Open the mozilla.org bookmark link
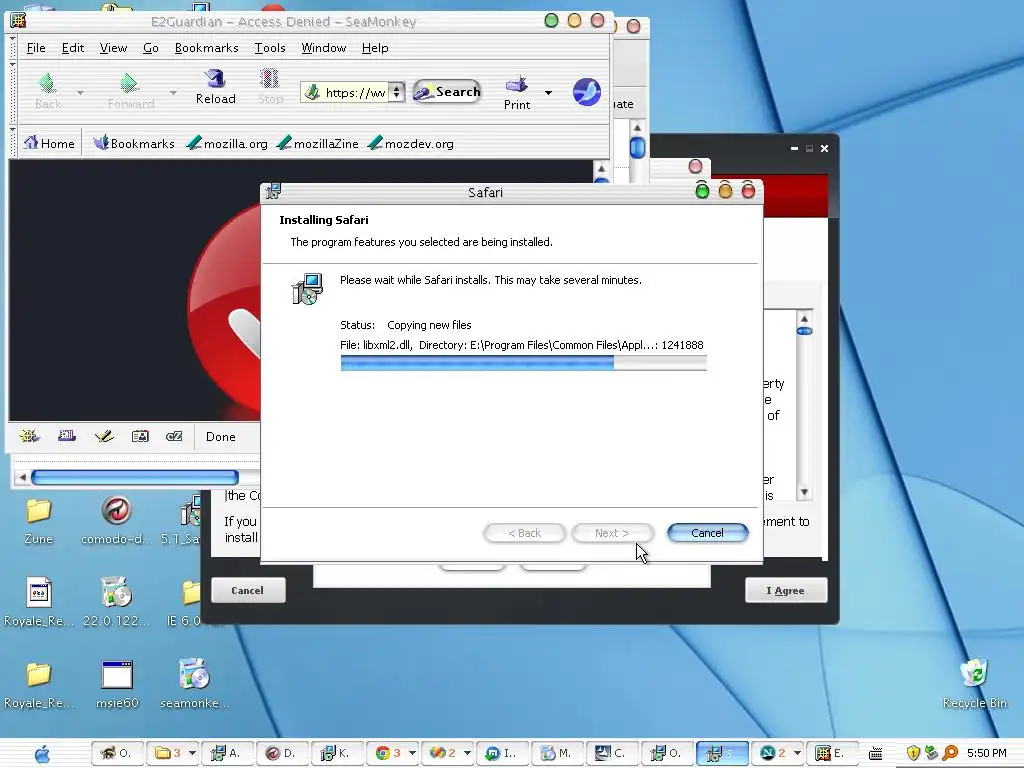 tap(227, 143)
